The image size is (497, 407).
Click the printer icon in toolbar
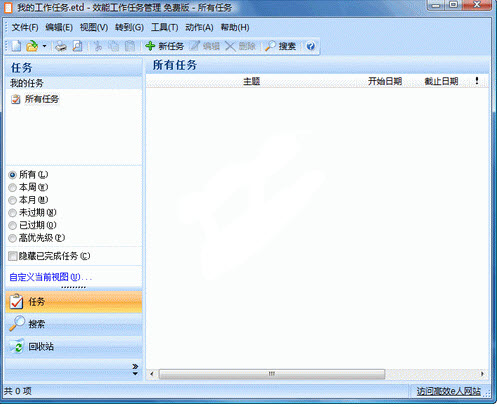coord(61,46)
